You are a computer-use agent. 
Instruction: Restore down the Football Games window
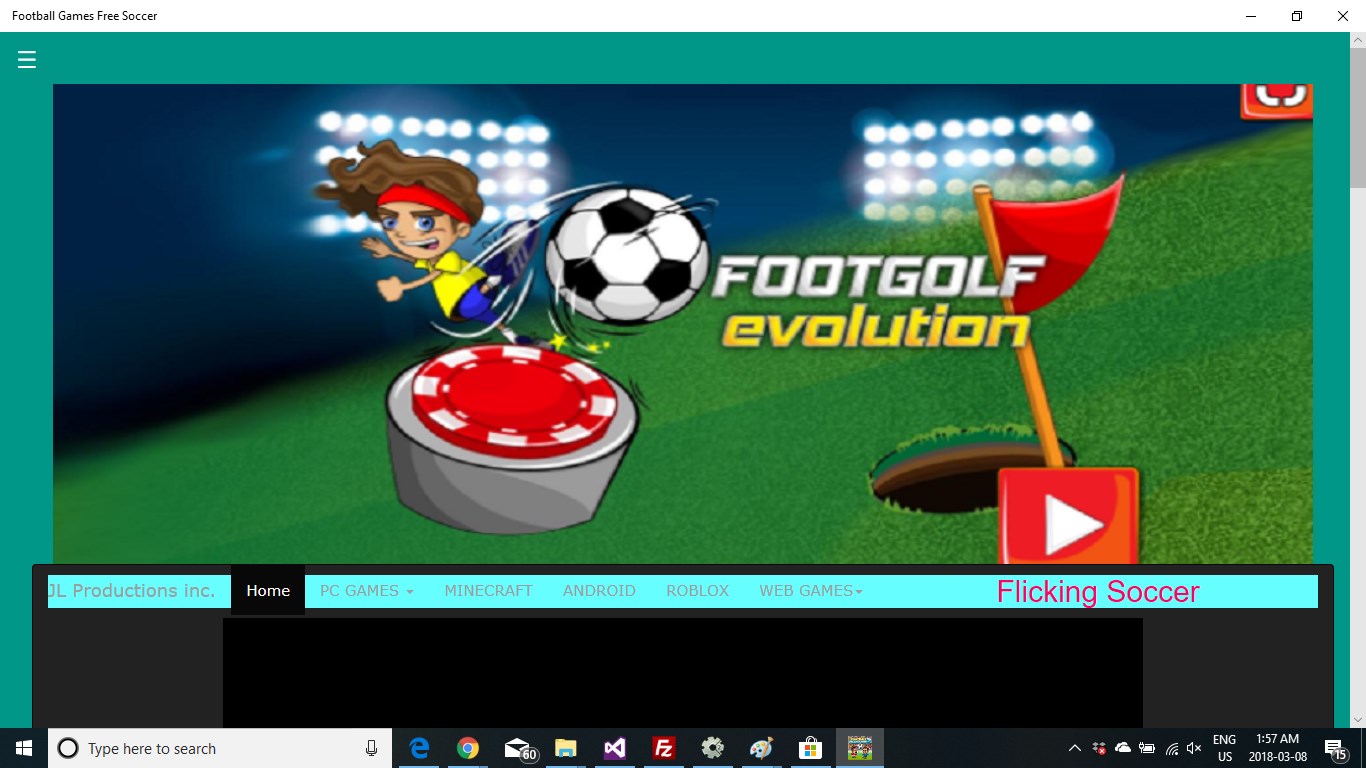pyautogui.click(x=1297, y=16)
